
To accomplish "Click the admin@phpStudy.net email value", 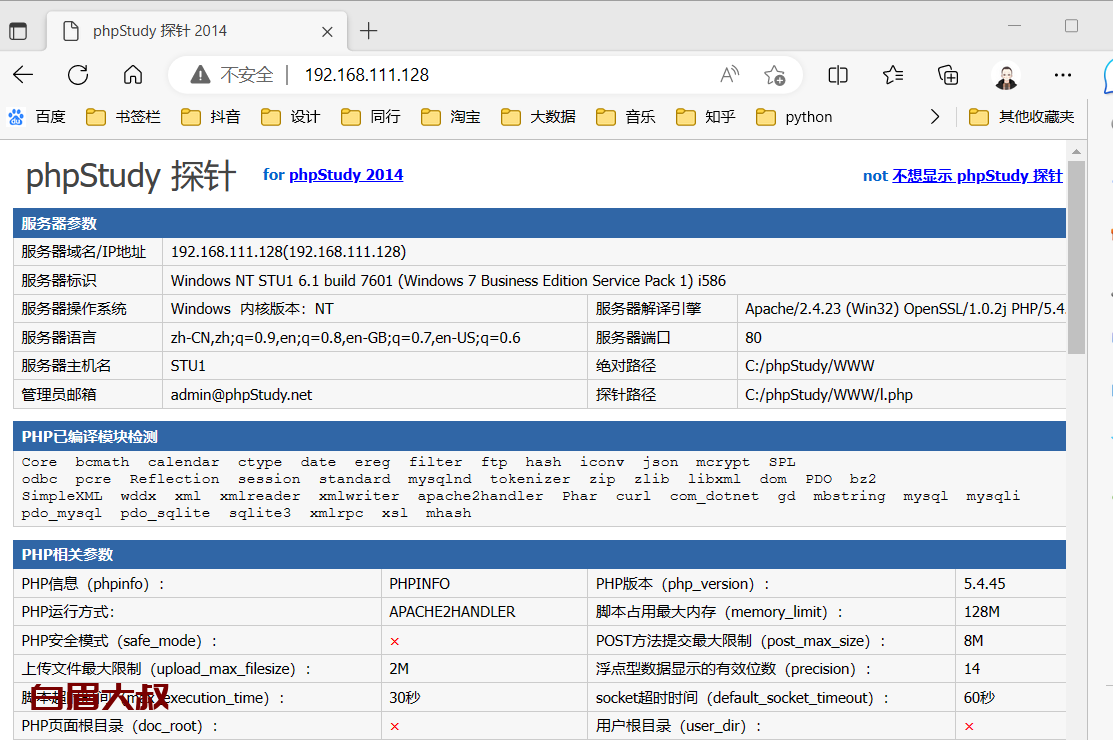I will [x=241, y=394].
